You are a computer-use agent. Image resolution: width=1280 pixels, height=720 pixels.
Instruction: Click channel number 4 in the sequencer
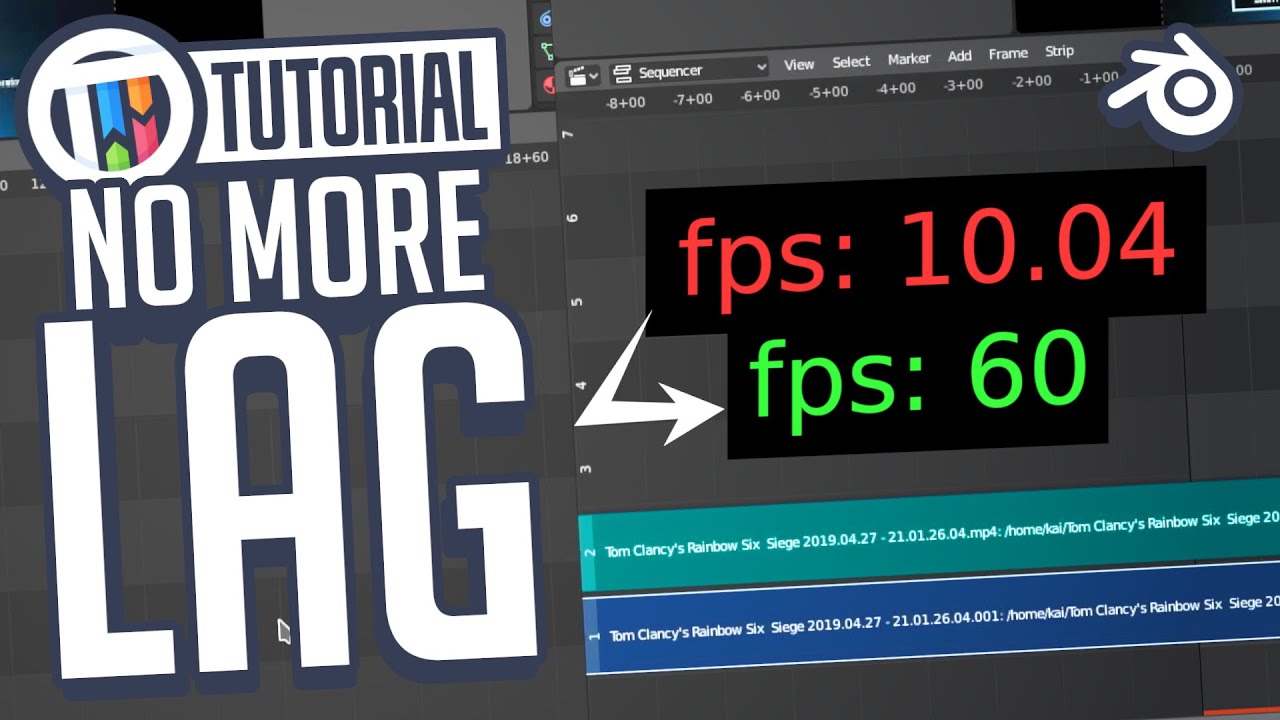(x=579, y=385)
